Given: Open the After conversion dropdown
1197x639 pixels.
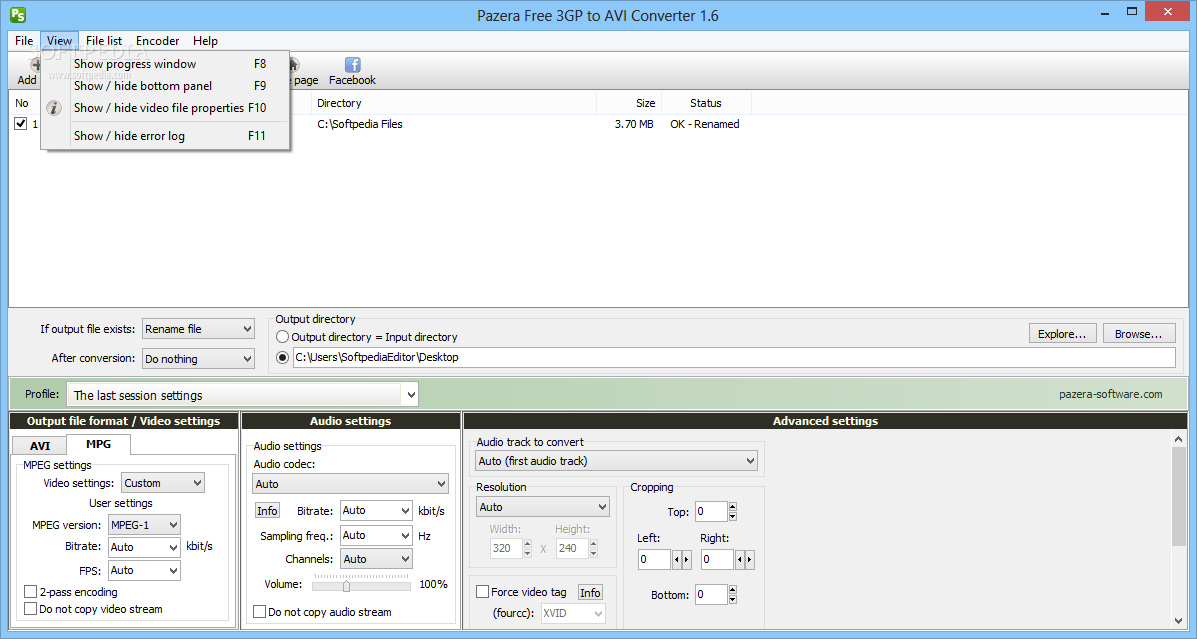Looking at the screenshot, I should tap(198, 359).
